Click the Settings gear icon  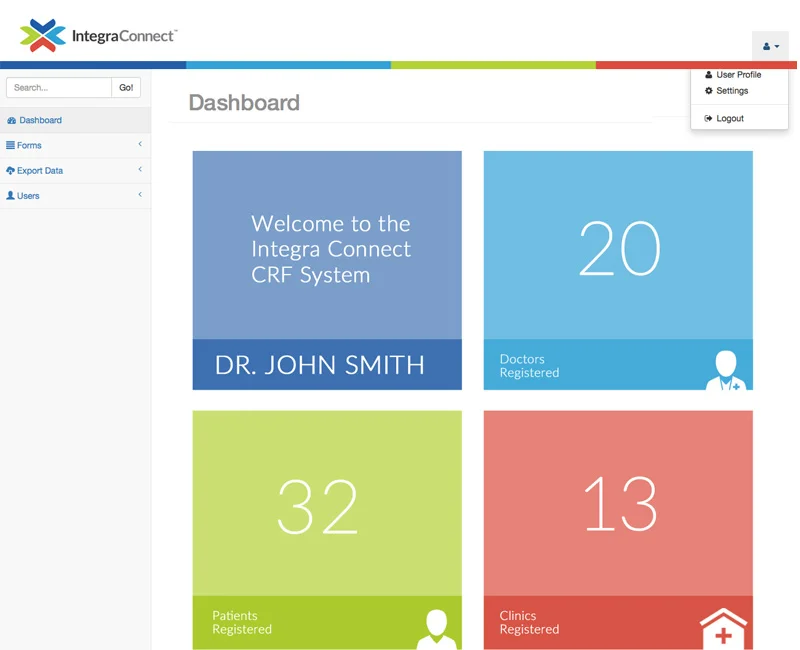(708, 90)
